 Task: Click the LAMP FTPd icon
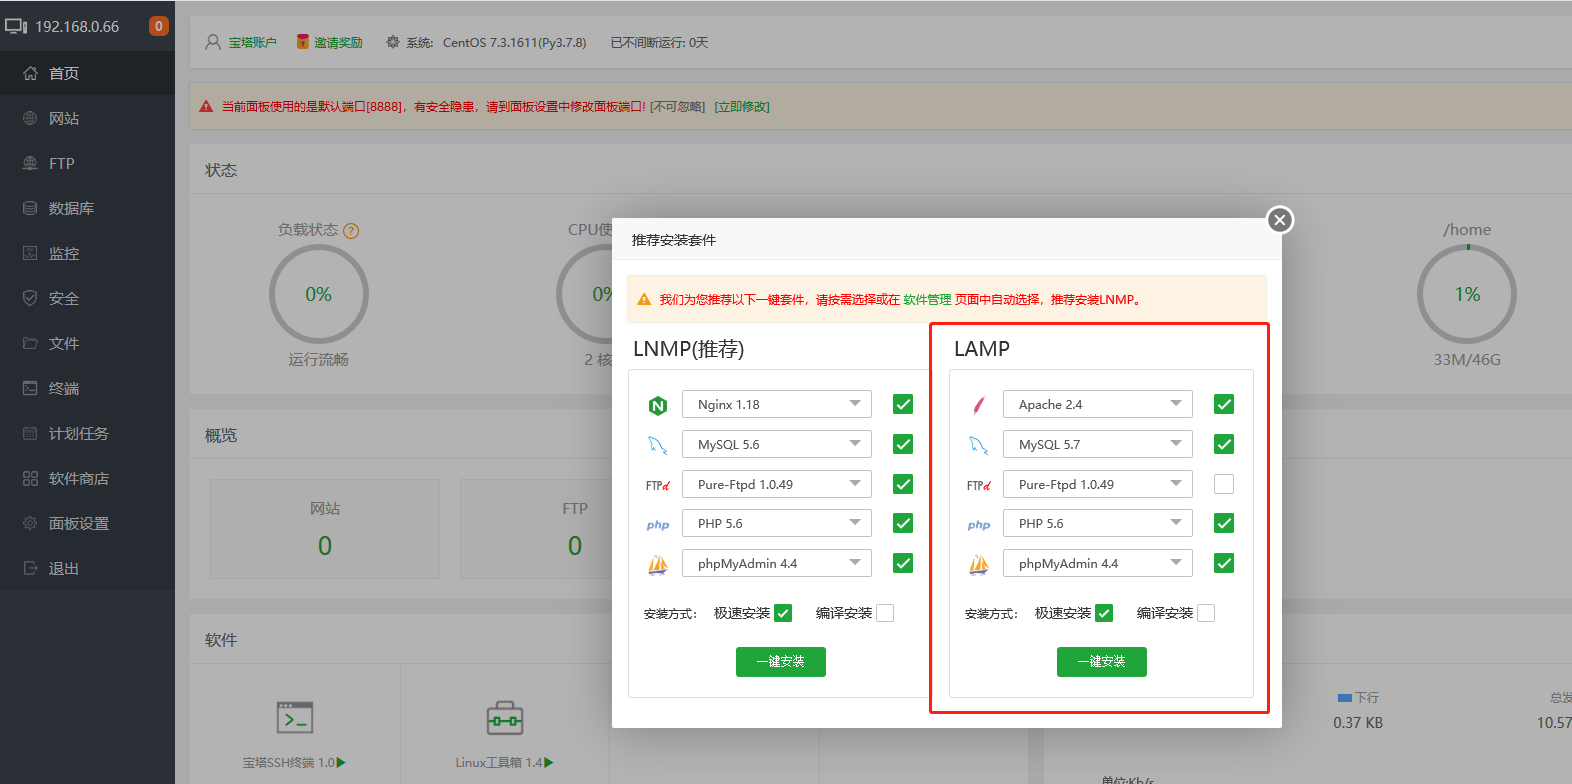(x=979, y=485)
